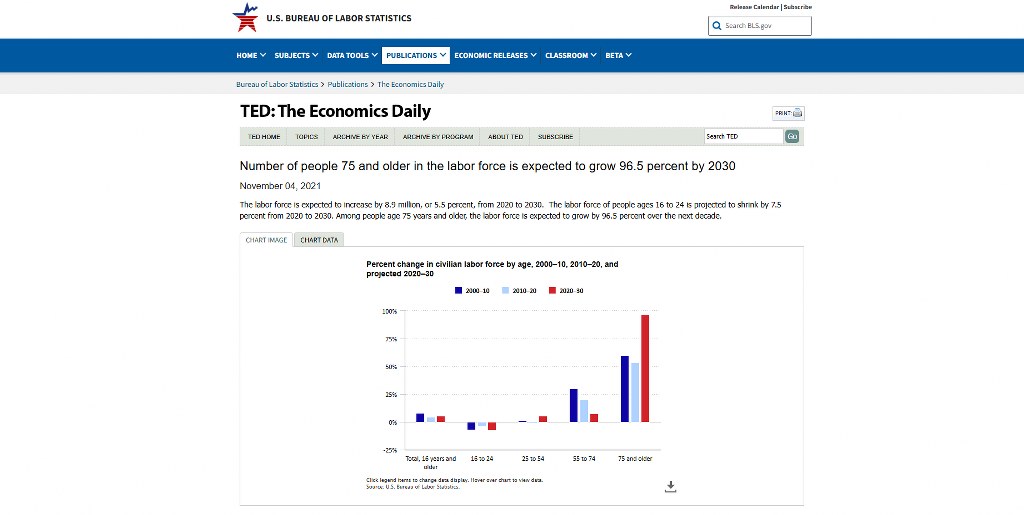This screenshot has width=1024, height=515.
Task: Open TED Home tab
Action: (264, 136)
